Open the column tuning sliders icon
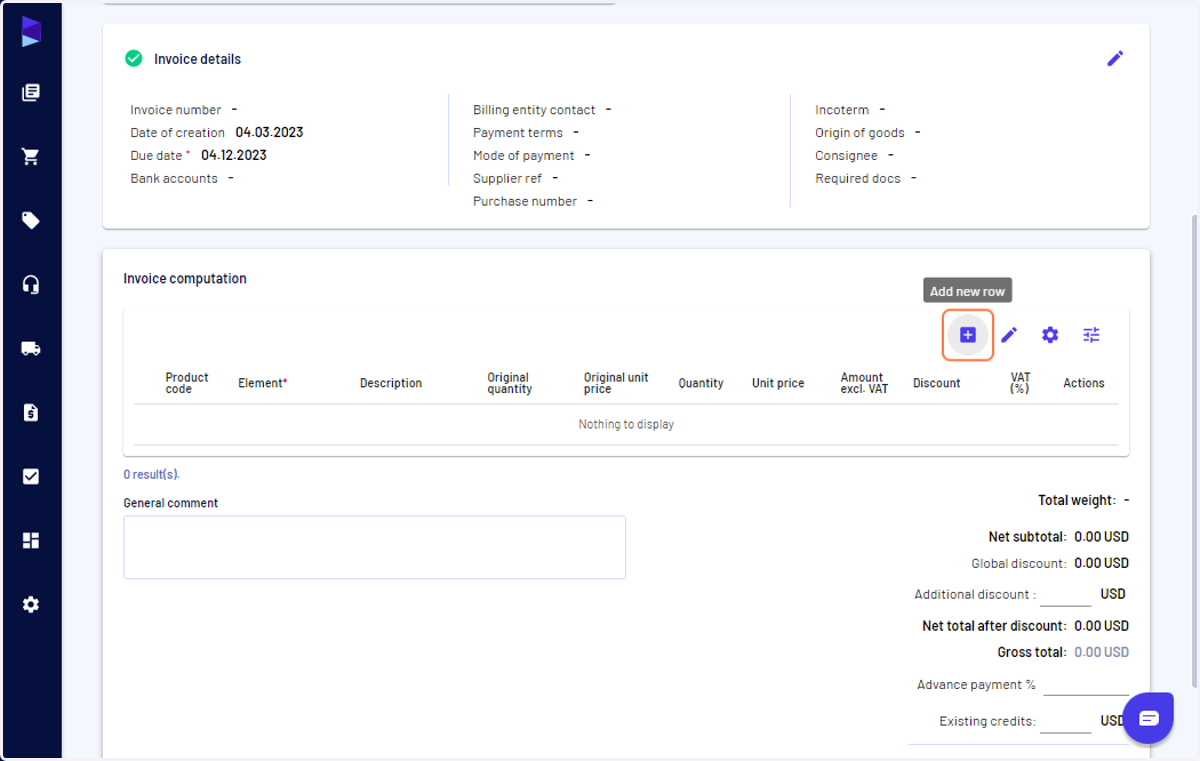1200x761 pixels. point(1091,335)
